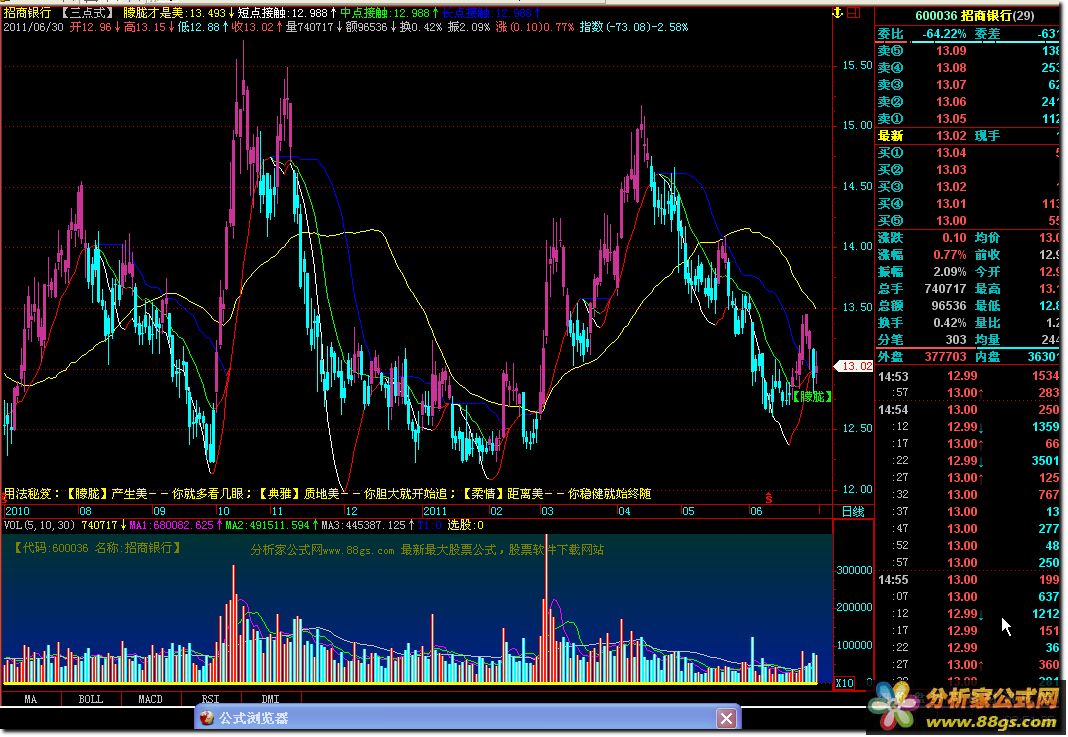Viewport: 1068px width, 737px height.
Task: Click the yellow anchor icon above the price axis
Action: (838, 12)
